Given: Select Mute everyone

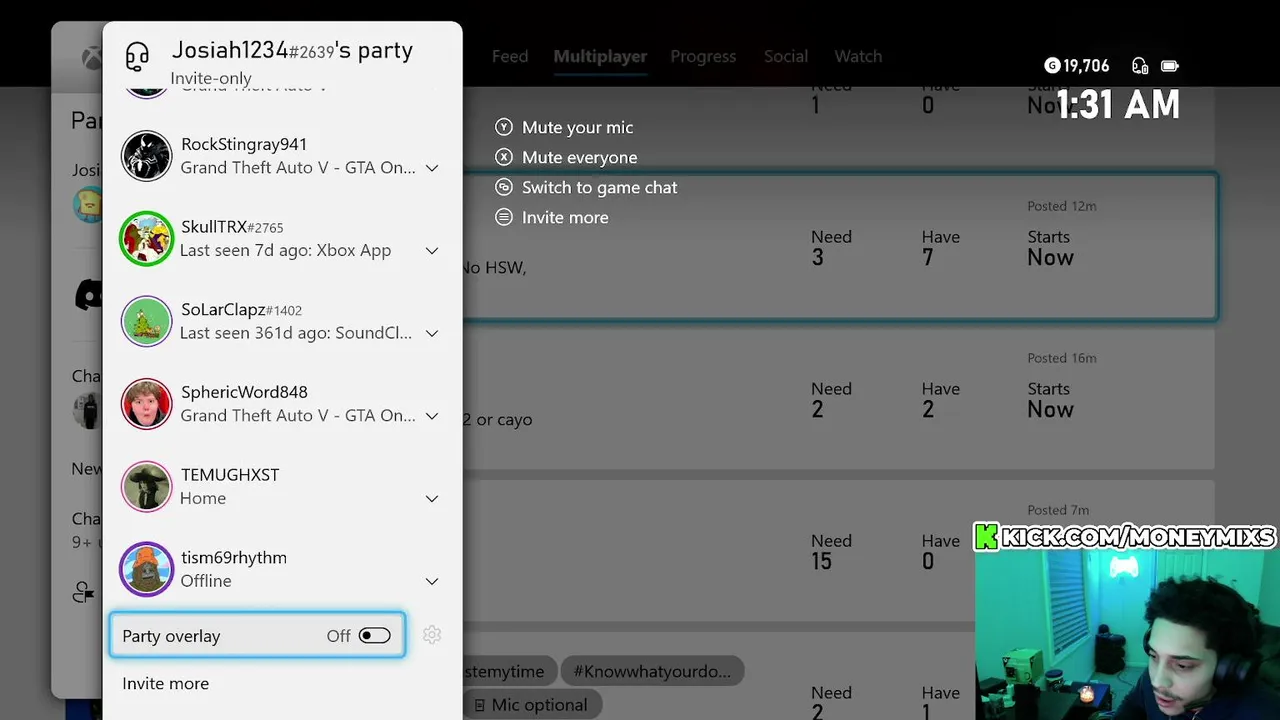Looking at the screenshot, I should point(580,157).
